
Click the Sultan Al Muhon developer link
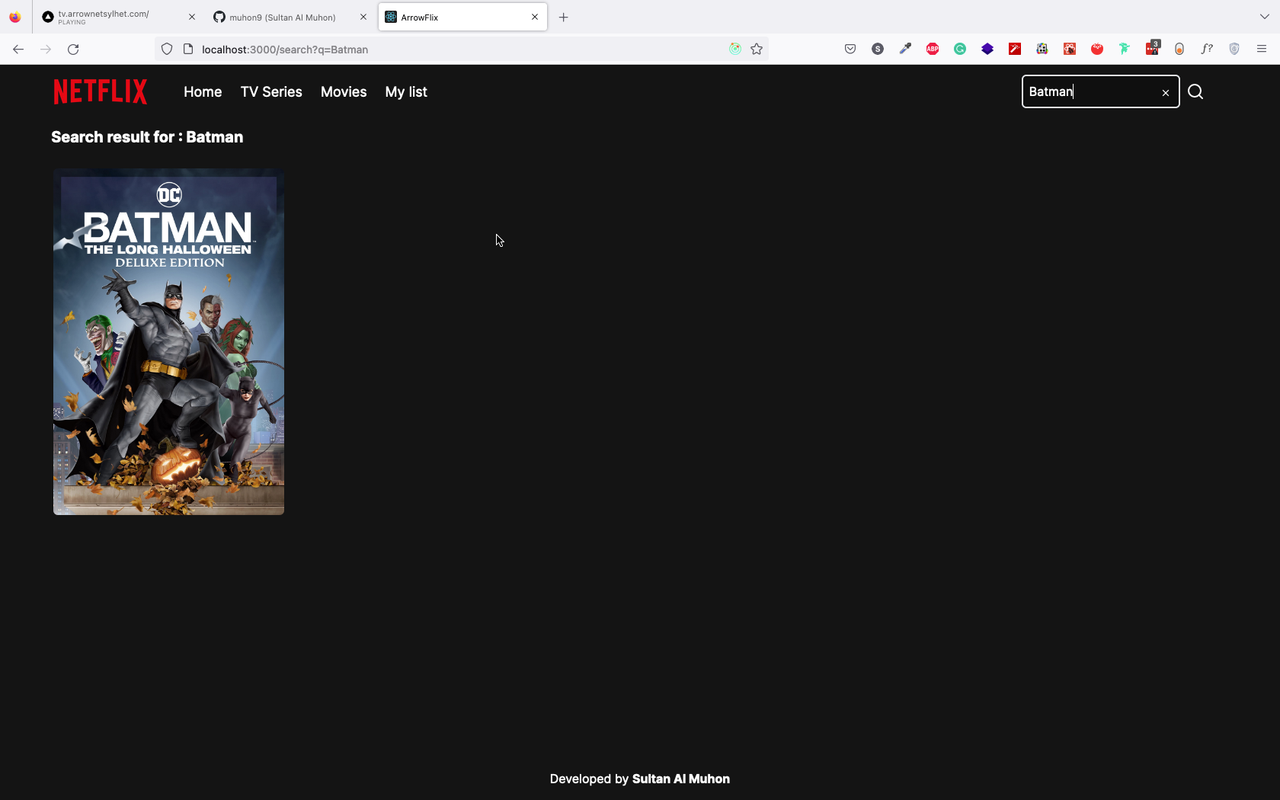681,778
